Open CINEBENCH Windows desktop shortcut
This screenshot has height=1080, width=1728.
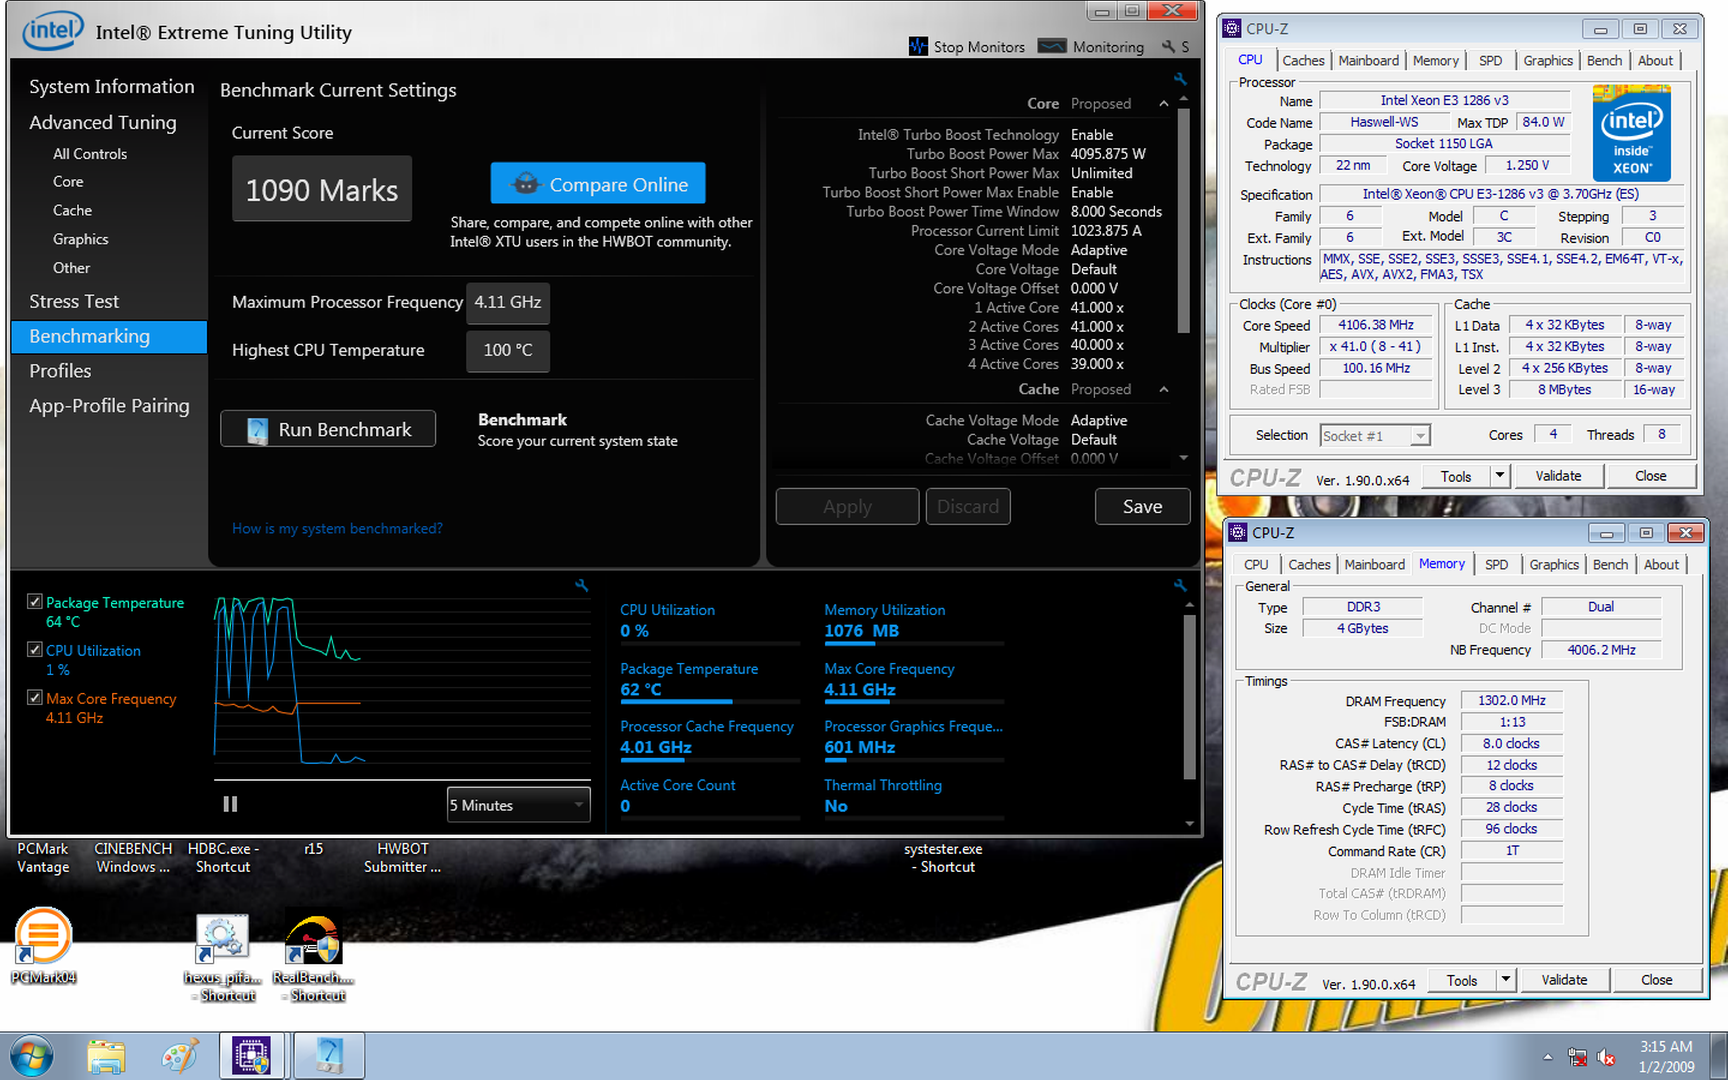(133, 857)
